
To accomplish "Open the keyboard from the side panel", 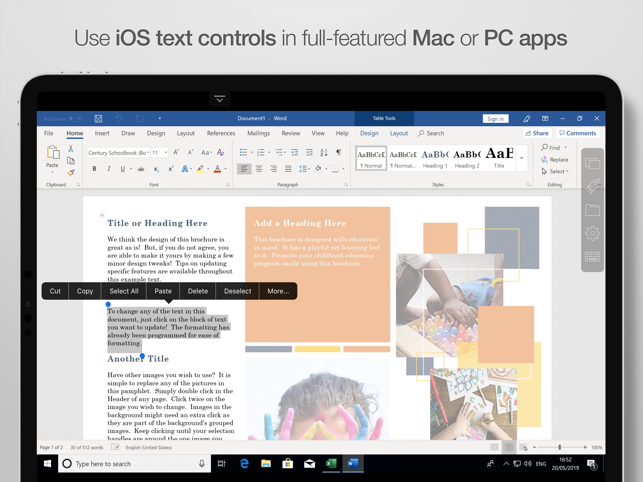I will click(593, 257).
